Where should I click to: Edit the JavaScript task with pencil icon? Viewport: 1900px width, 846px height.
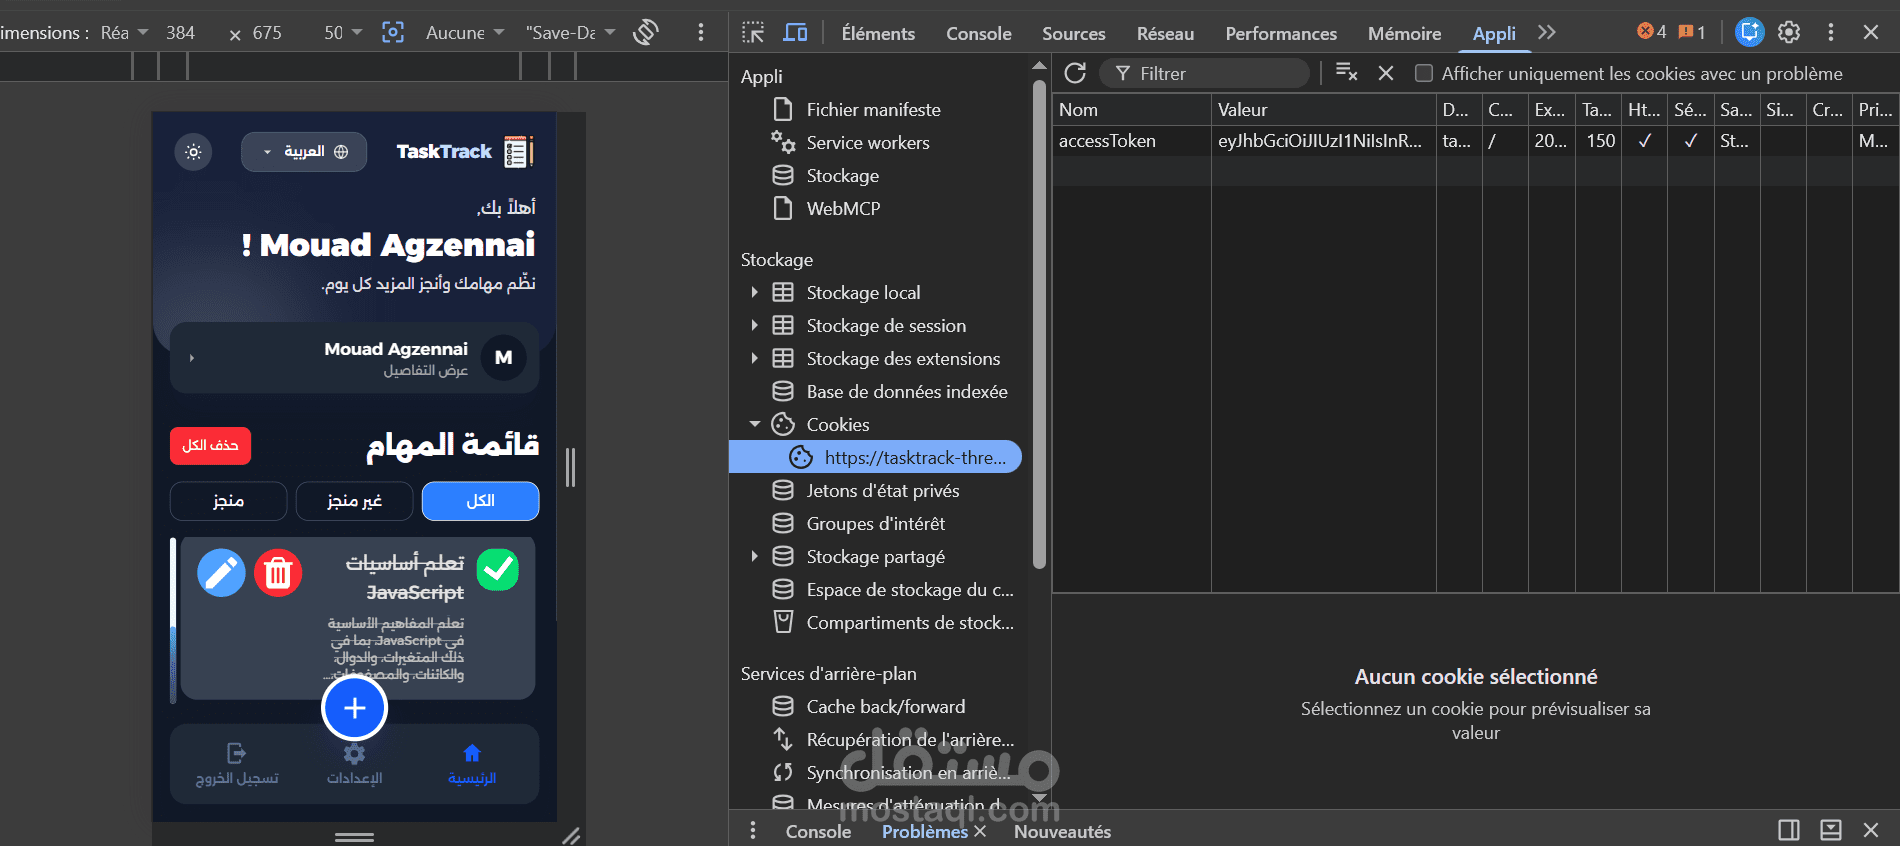click(221, 573)
